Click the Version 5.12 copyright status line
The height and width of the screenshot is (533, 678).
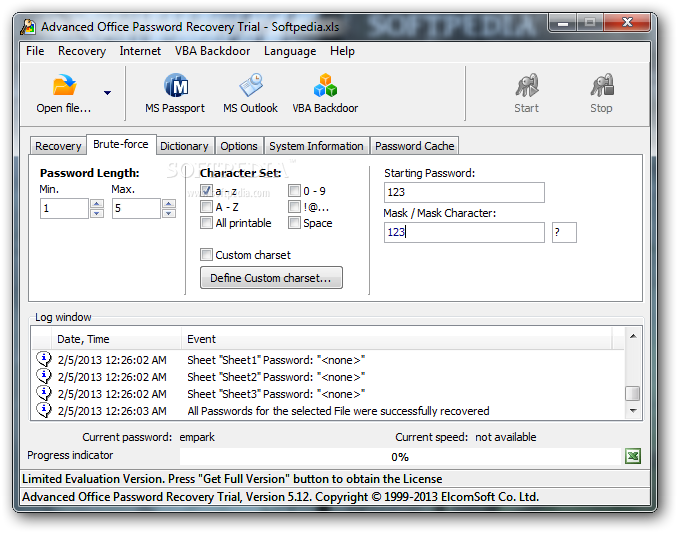click(x=281, y=497)
